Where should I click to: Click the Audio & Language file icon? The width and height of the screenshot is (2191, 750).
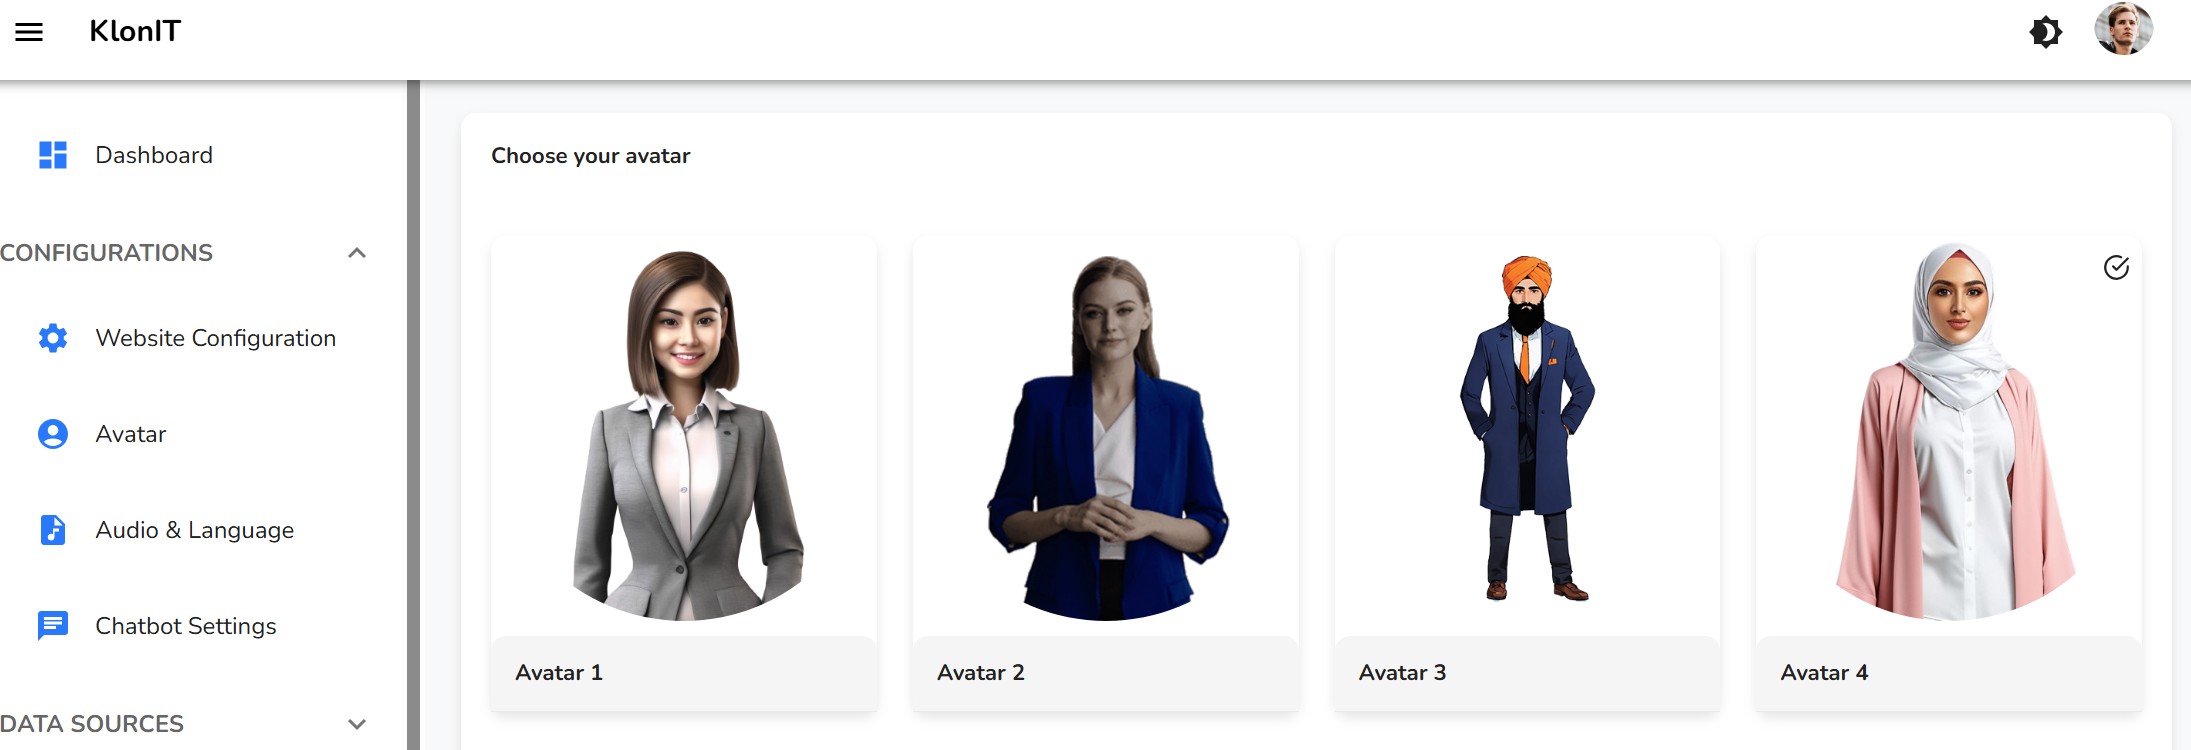coord(53,530)
